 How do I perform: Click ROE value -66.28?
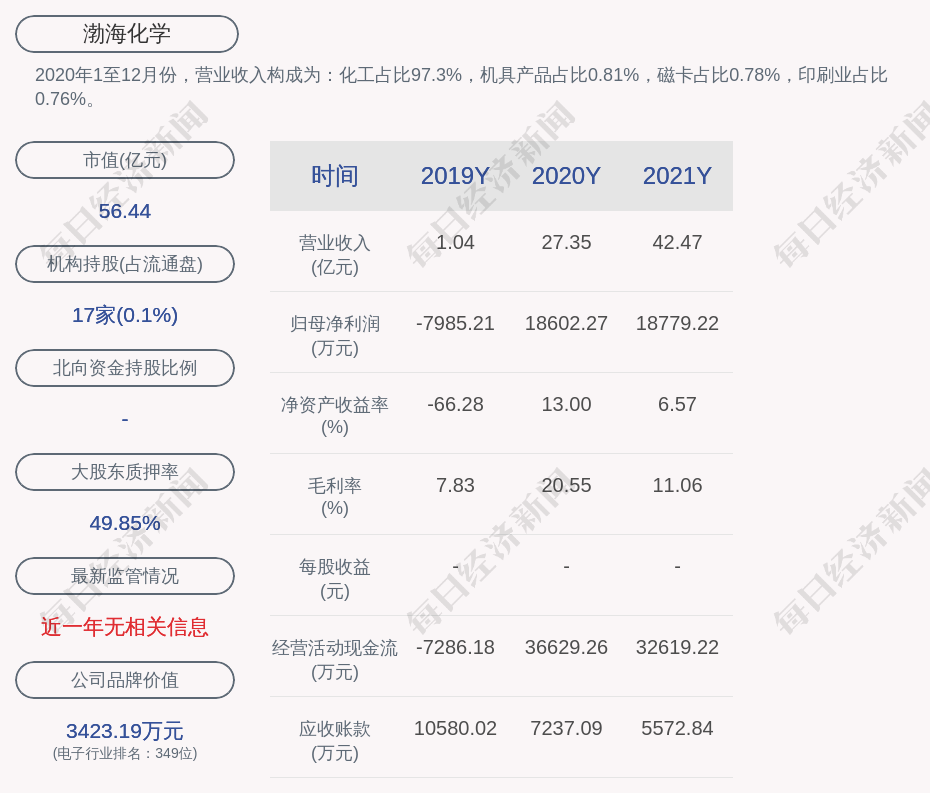click(455, 405)
